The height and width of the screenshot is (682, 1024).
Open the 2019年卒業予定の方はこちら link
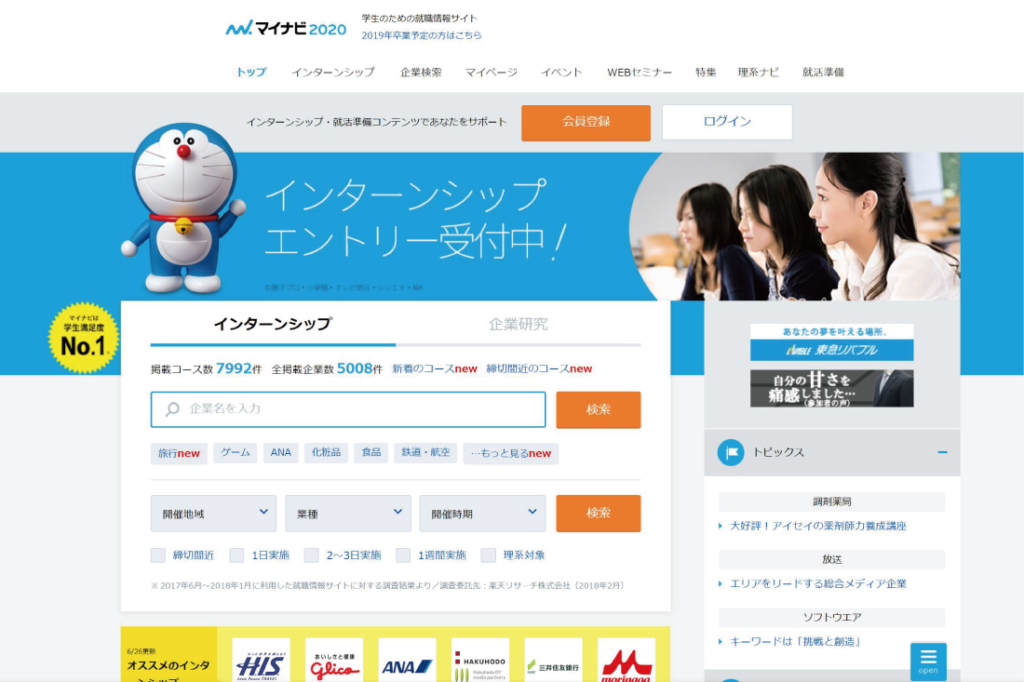pos(421,35)
